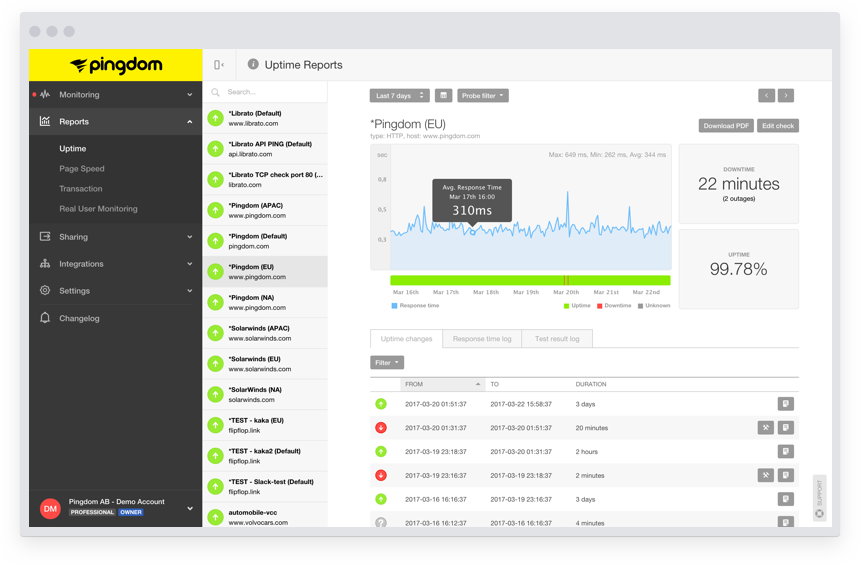The image size is (860, 564).
Task: Click the blue Response time legend swatch
Action: point(394,306)
